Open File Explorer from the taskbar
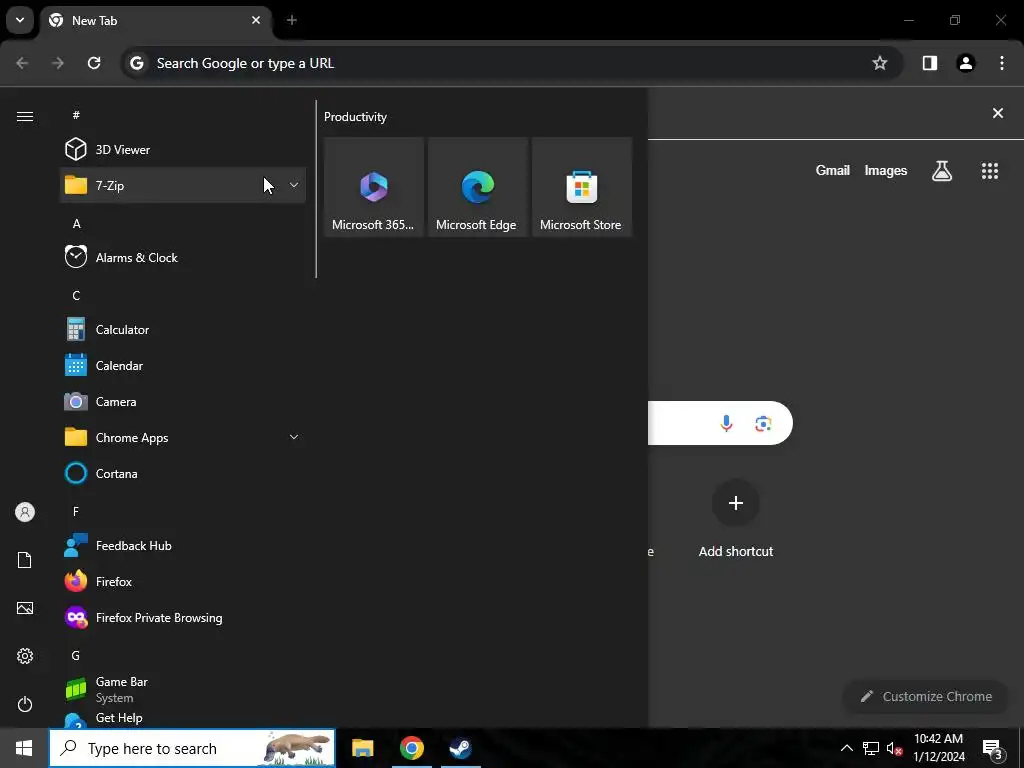 click(x=362, y=748)
